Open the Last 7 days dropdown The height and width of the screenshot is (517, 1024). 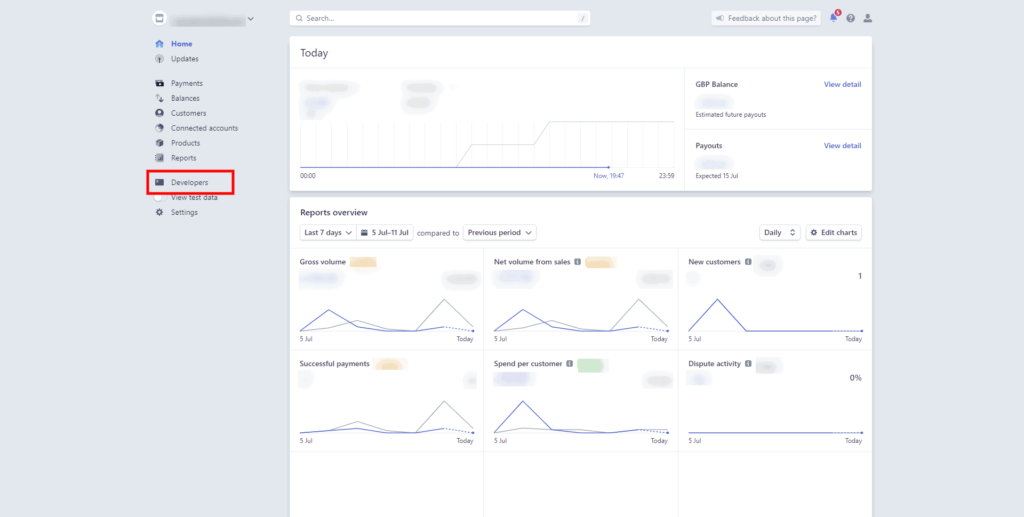coord(327,233)
